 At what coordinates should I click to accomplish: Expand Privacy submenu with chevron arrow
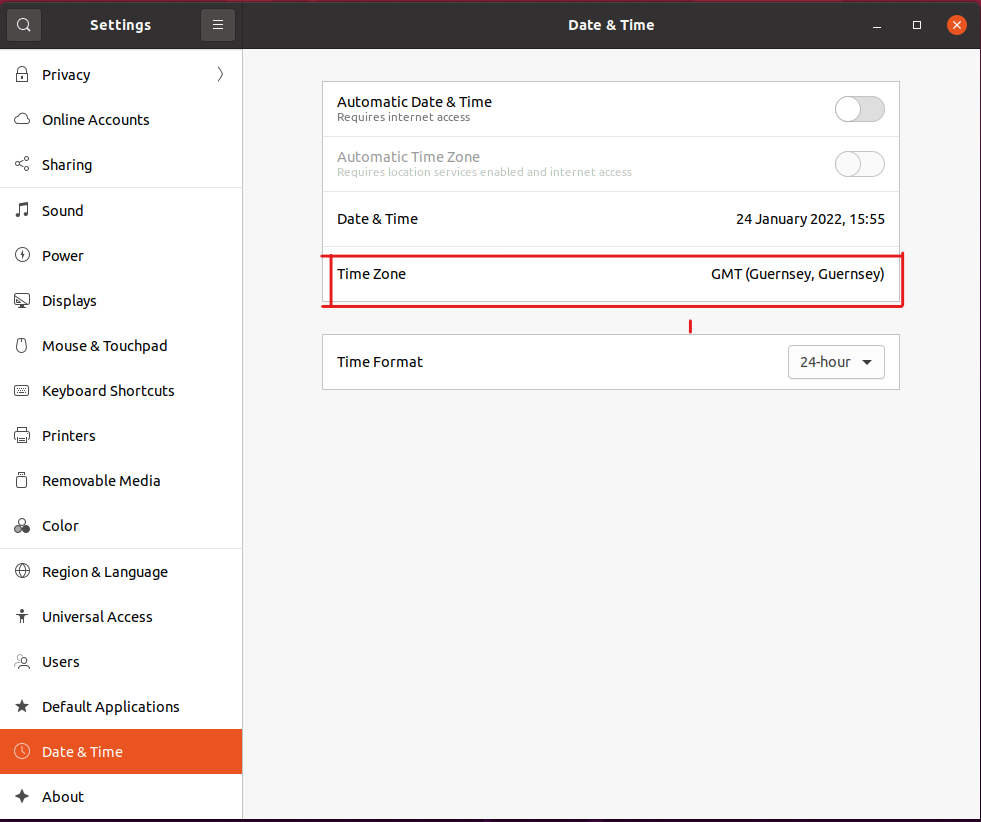coord(220,75)
